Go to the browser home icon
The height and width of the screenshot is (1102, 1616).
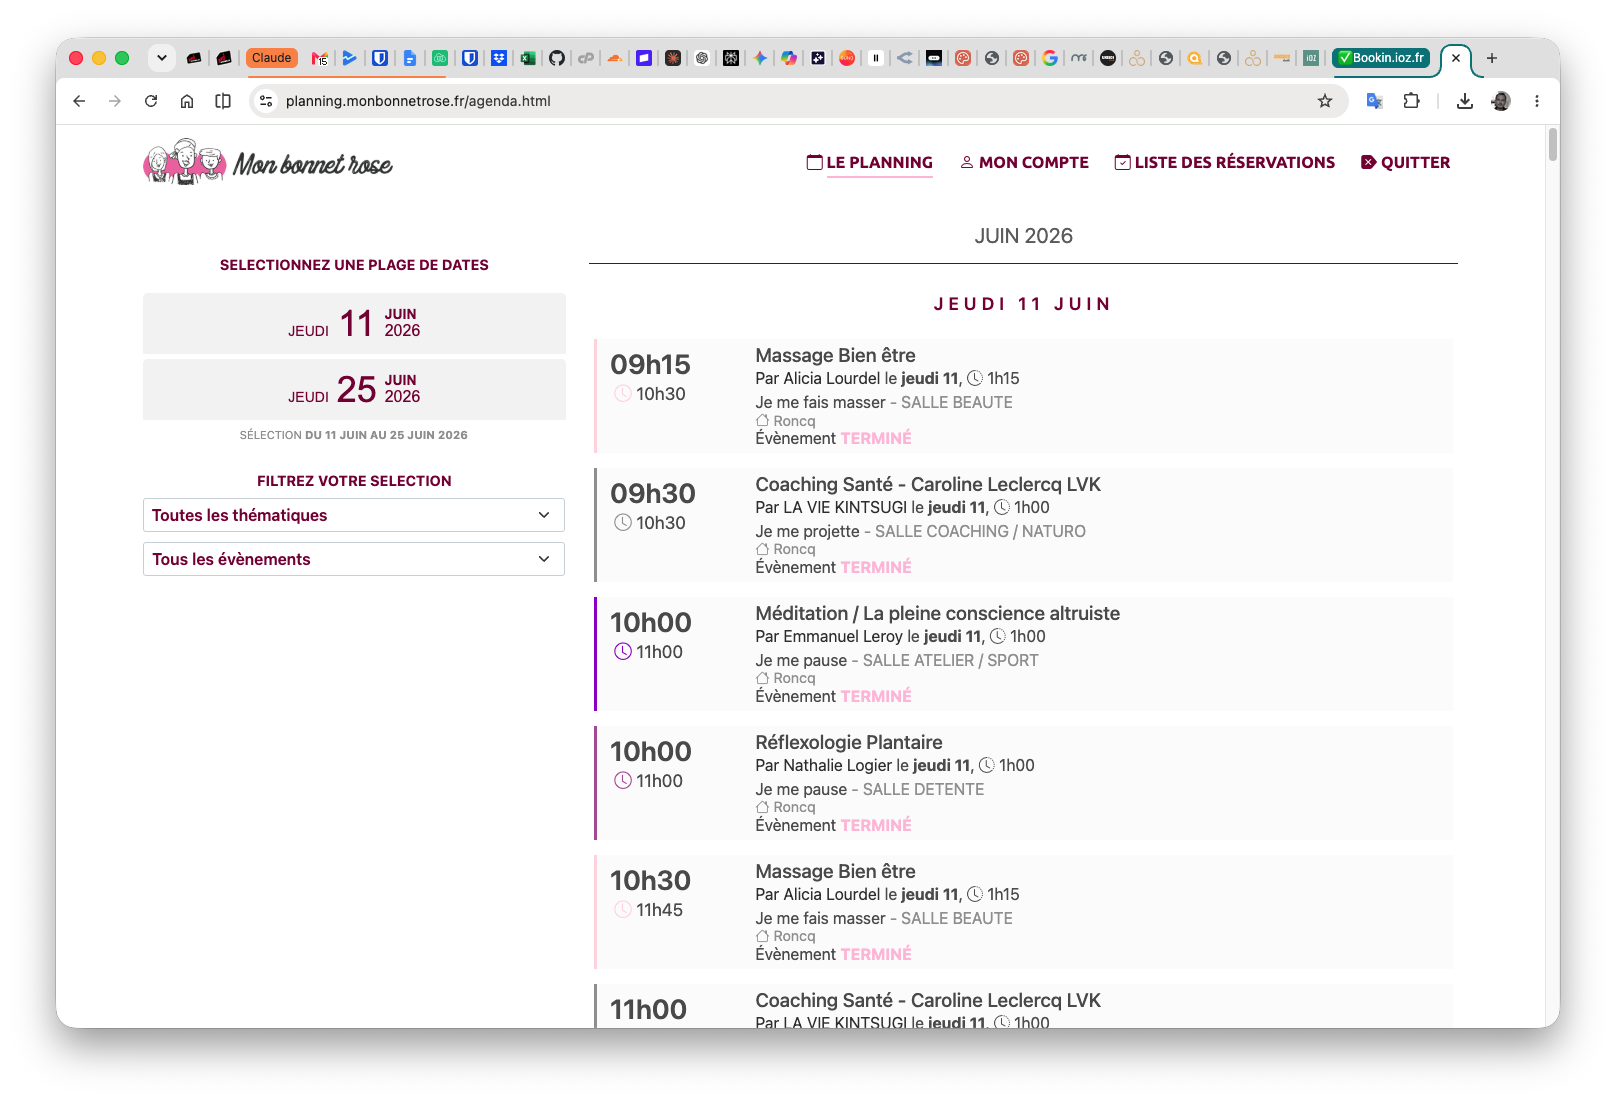[187, 101]
